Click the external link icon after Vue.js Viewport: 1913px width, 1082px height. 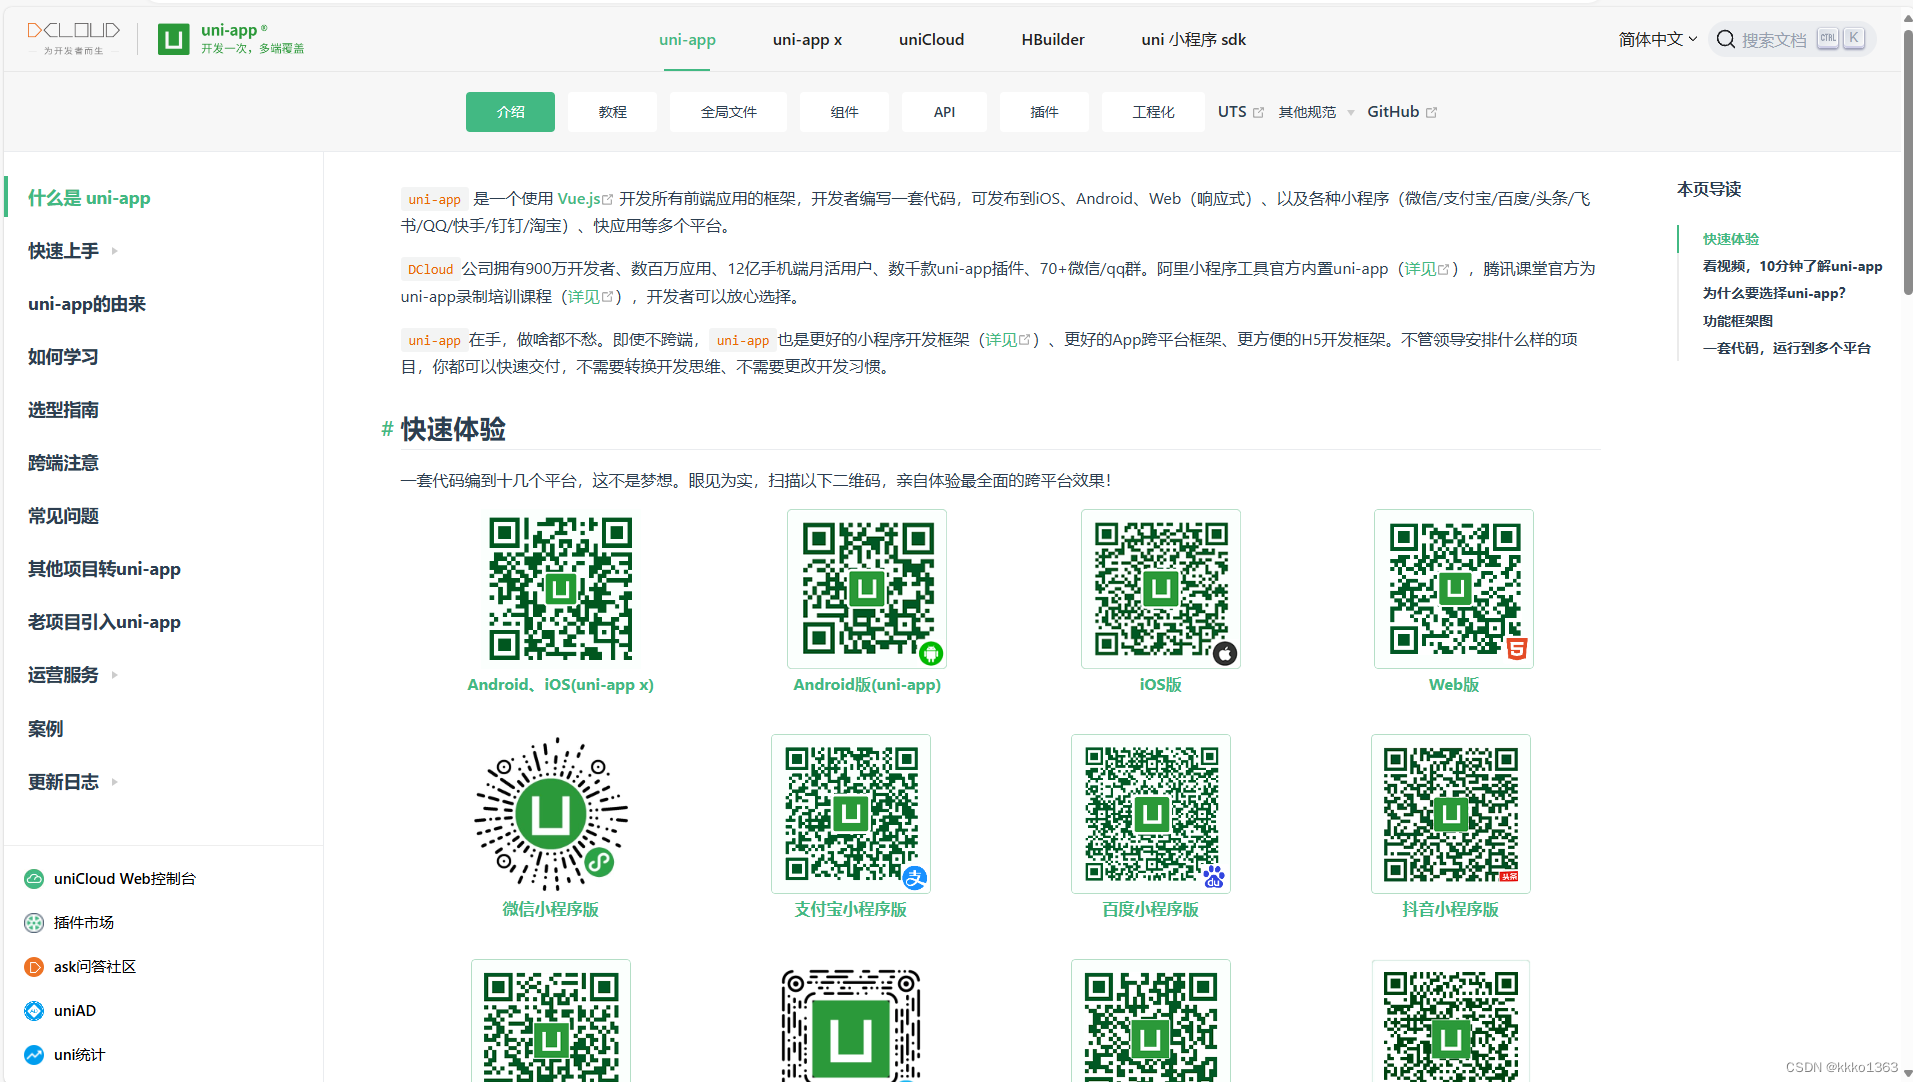coord(607,200)
